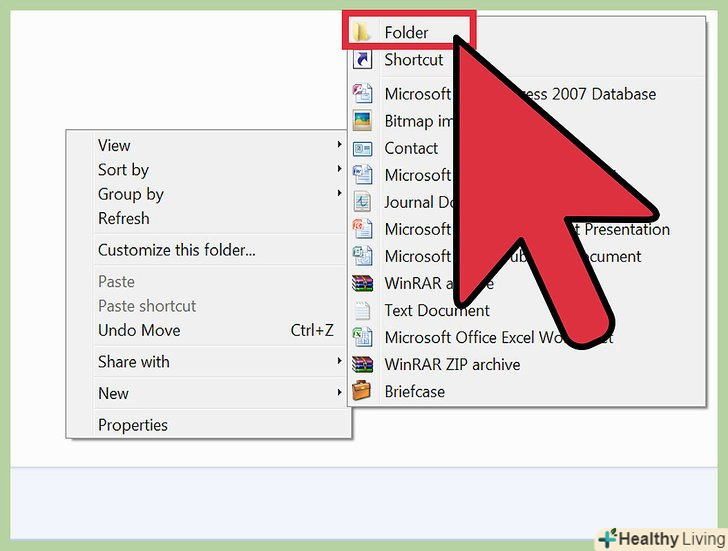Create a new Shortcut
Viewport: 728px width, 551px height.
click(527, 59)
